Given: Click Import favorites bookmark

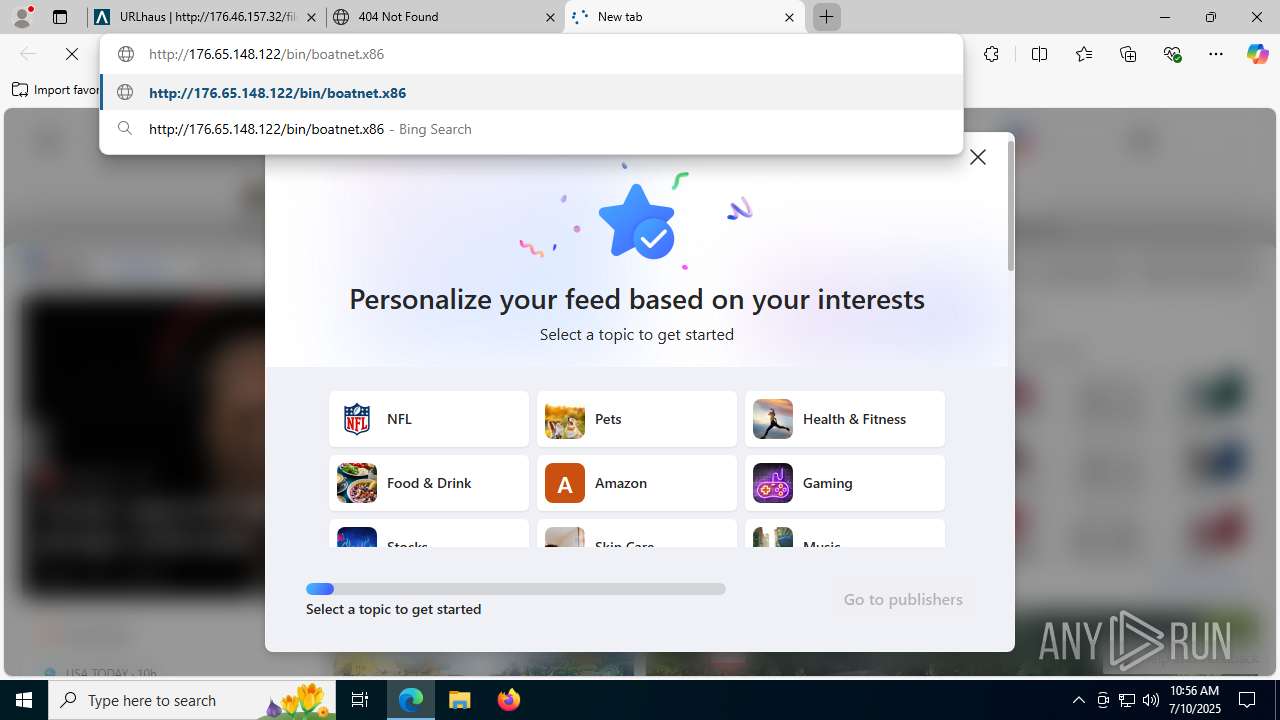Looking at the screenshot, I should point(55,90).
